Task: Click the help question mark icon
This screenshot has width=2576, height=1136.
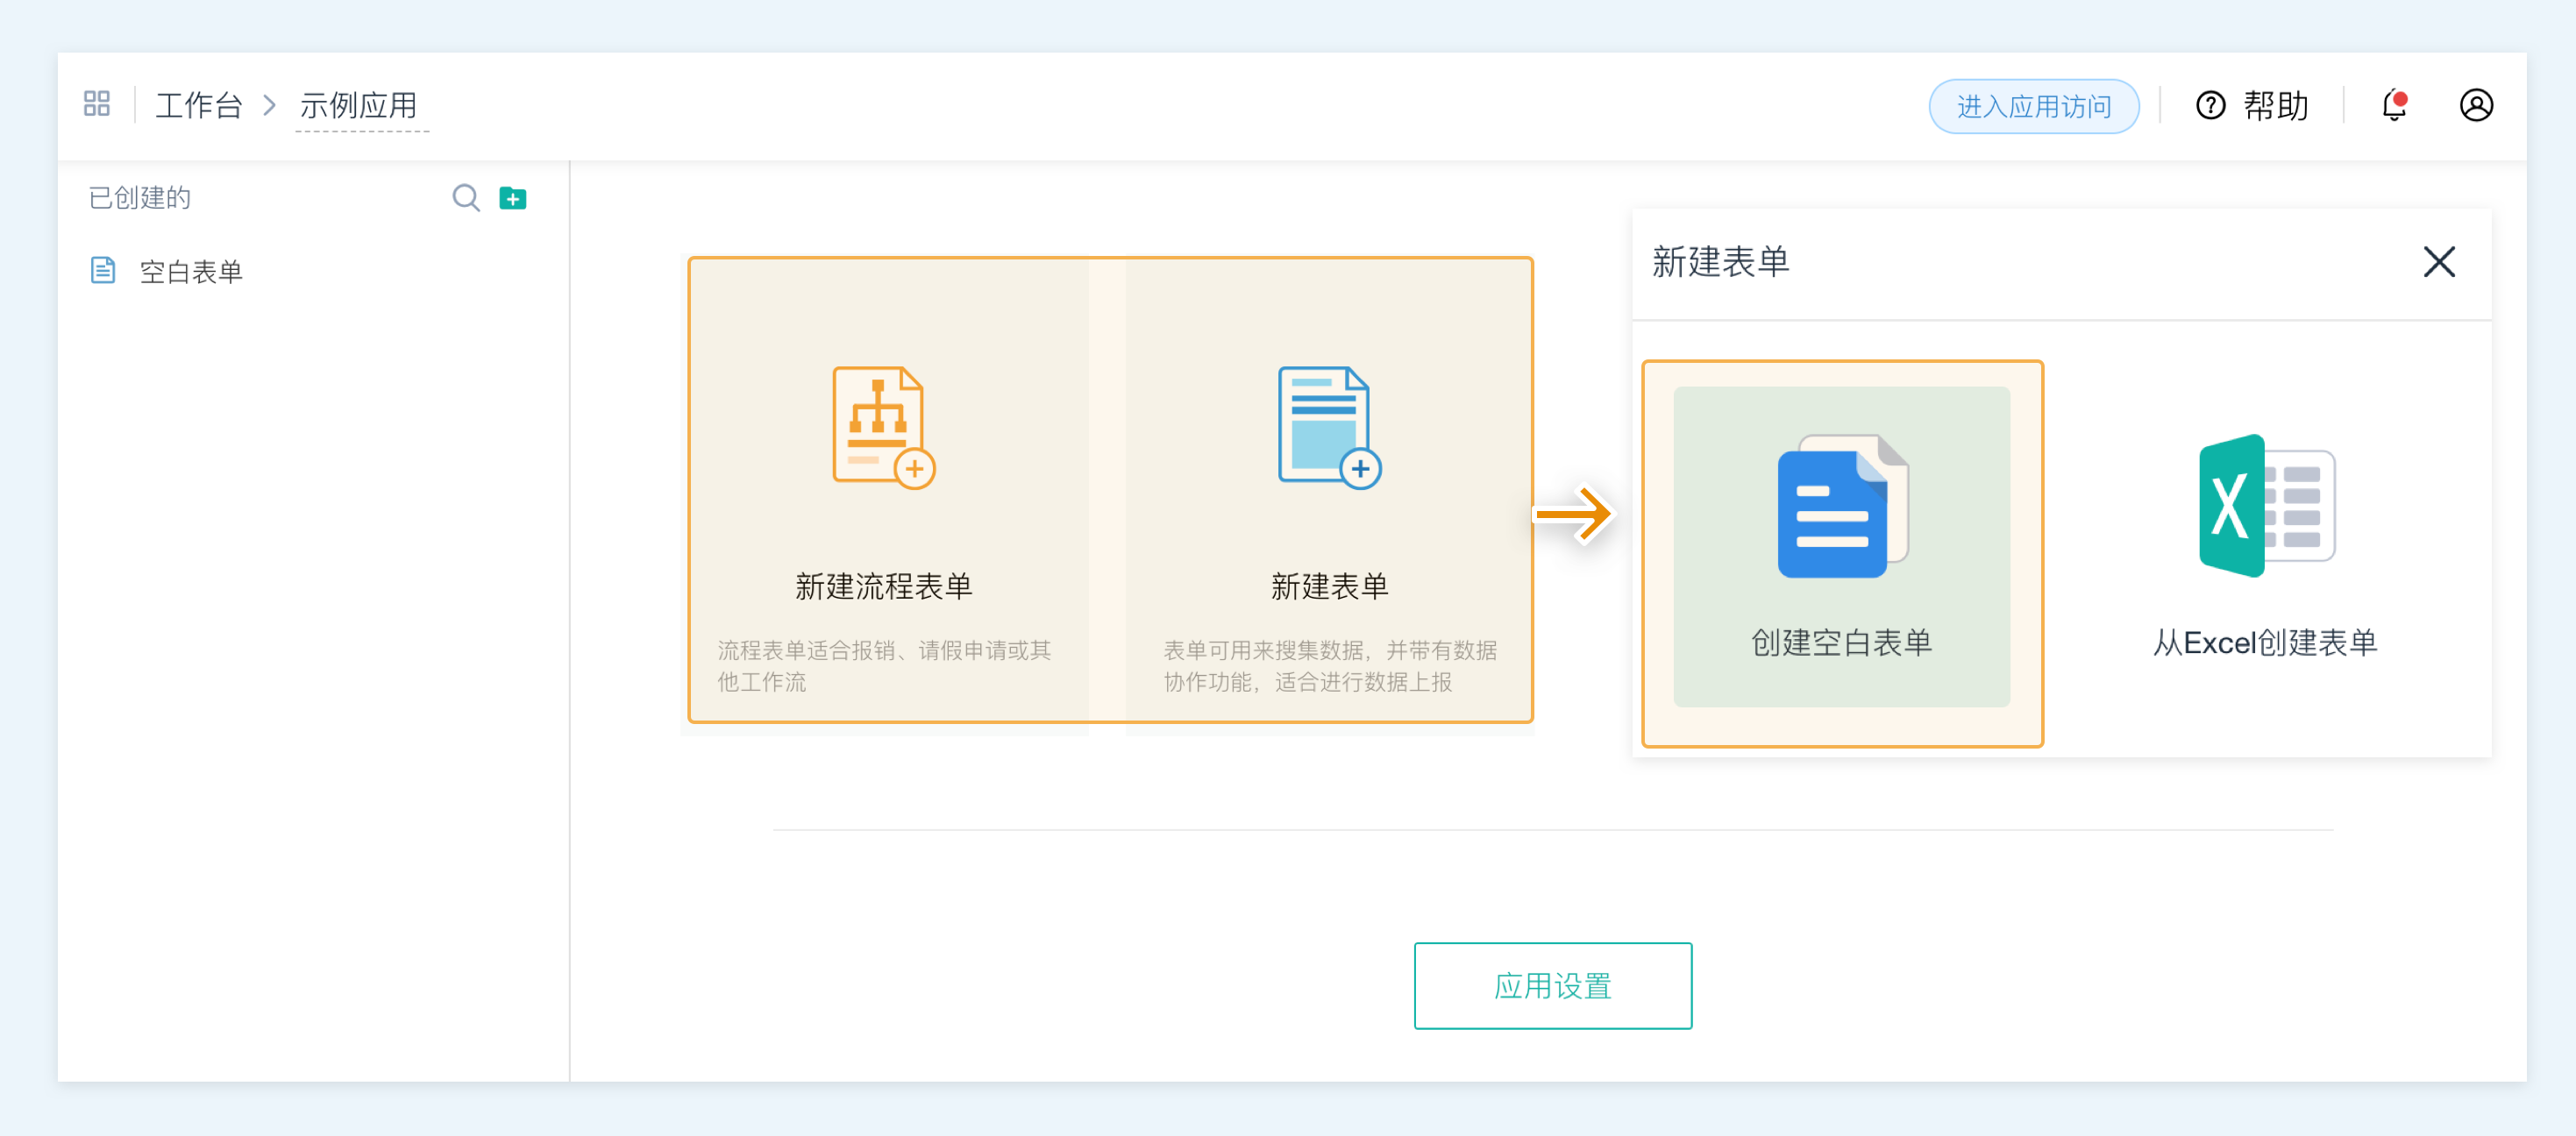Action: pyautogui.click(x=2210, y=105)
